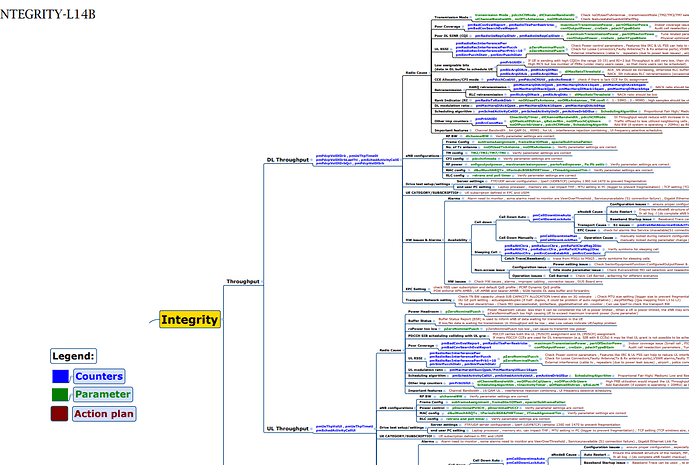Image resolution: width=689 pixels, height=465 pixels.
Task: Select the Operation Cause node
Action: (598, 238)
